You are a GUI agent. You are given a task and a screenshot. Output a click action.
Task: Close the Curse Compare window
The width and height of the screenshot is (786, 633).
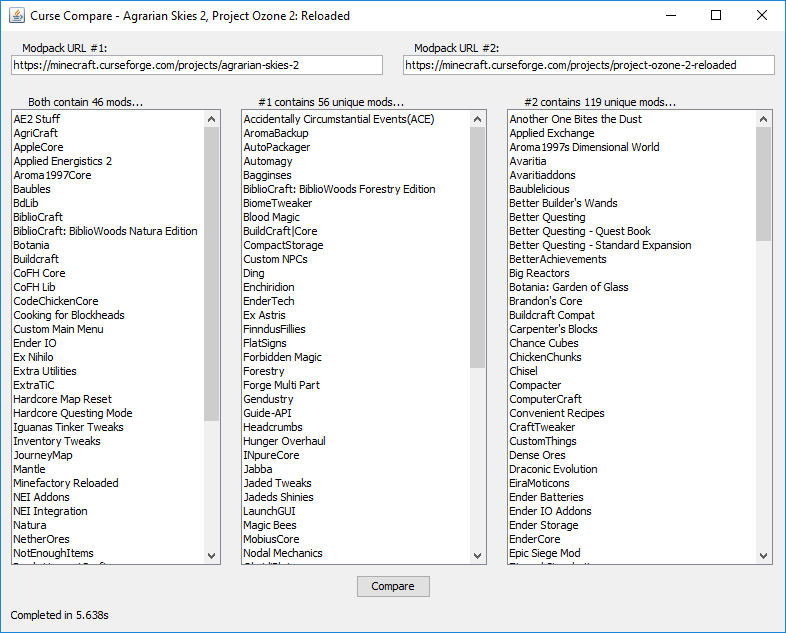pyautogui.click(x=762, y=16)
